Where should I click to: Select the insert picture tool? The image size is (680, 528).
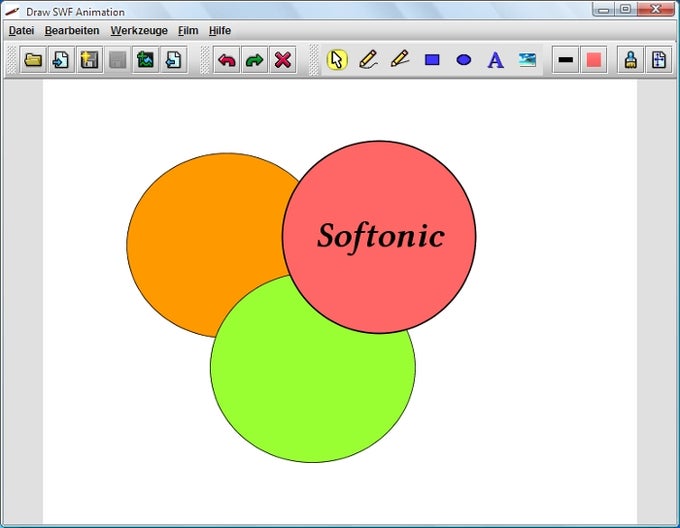point(527,60)
